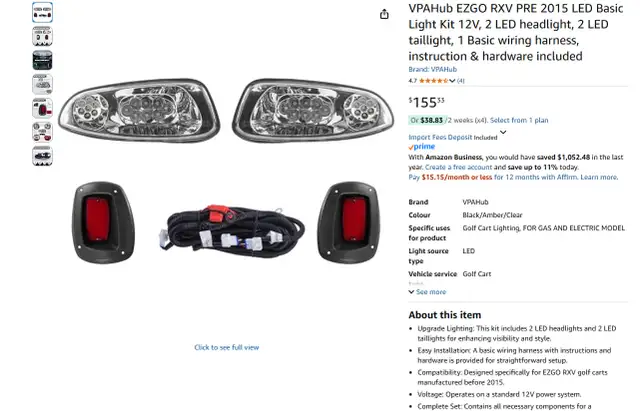Open the last golf cart thumbnail
The image size is (640, 411).
tap(42, 156)
